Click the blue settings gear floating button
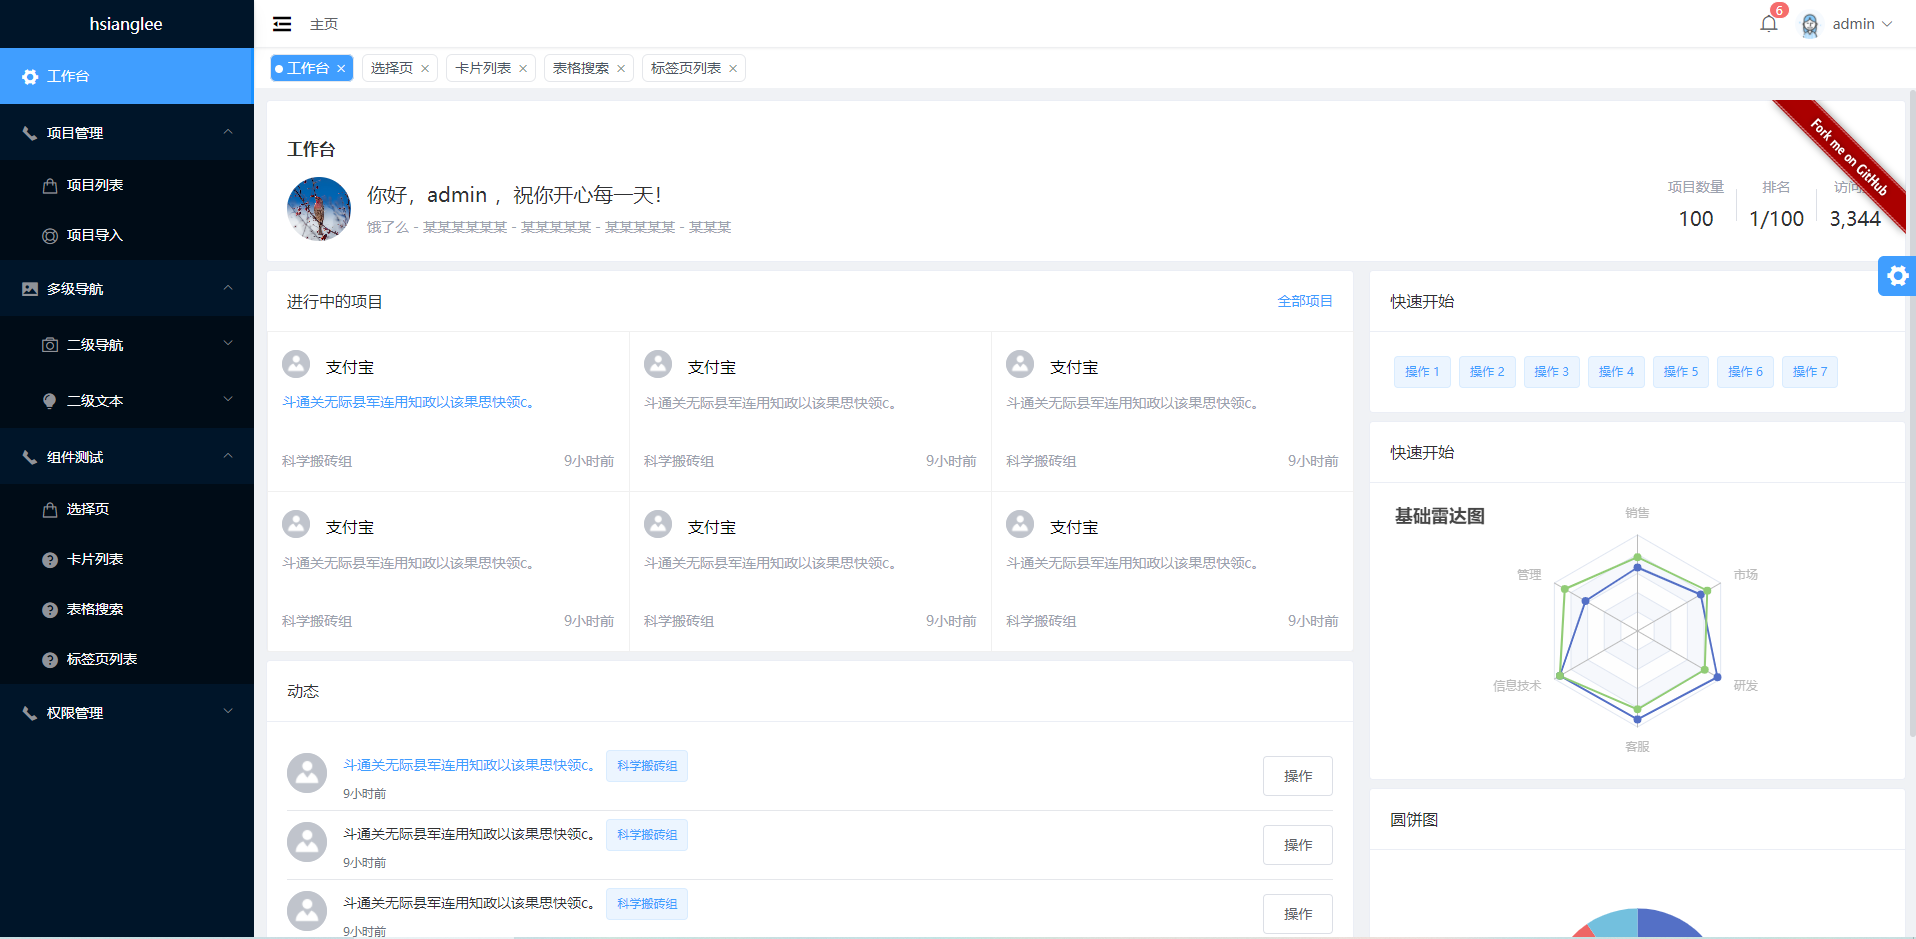Viewport: 1916px width, 939px height. click(x=1897, y=276)
